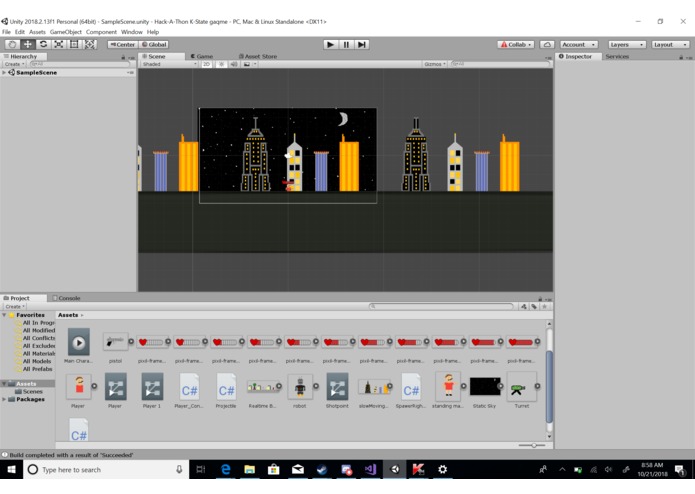Image resolution: width=695 pixels, height=494 pixels.
Task: Select the Rect transform tool
Action: click(x=74, y=44)
